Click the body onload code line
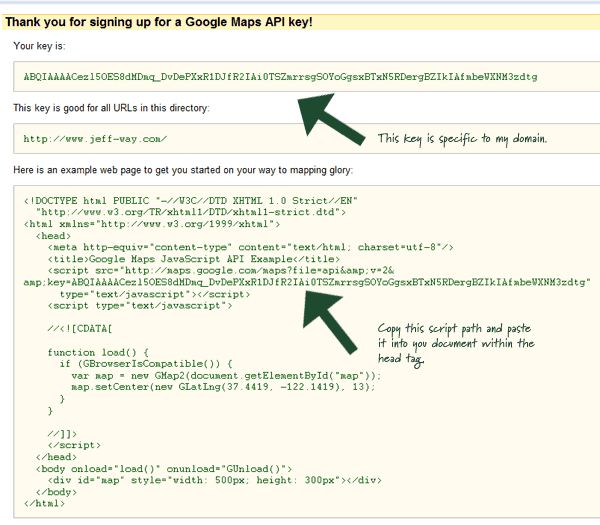Screen dimensions: 600x525 [164, 469]
